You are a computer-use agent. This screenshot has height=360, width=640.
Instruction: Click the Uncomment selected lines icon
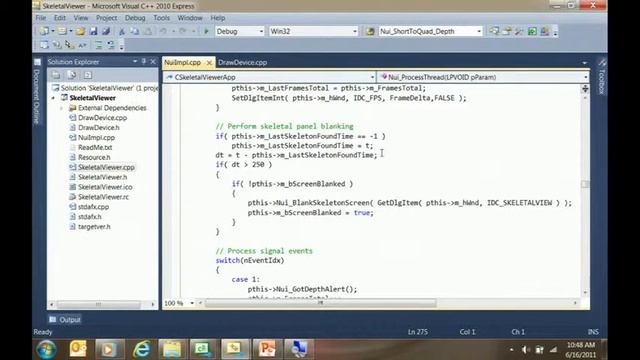111,45
